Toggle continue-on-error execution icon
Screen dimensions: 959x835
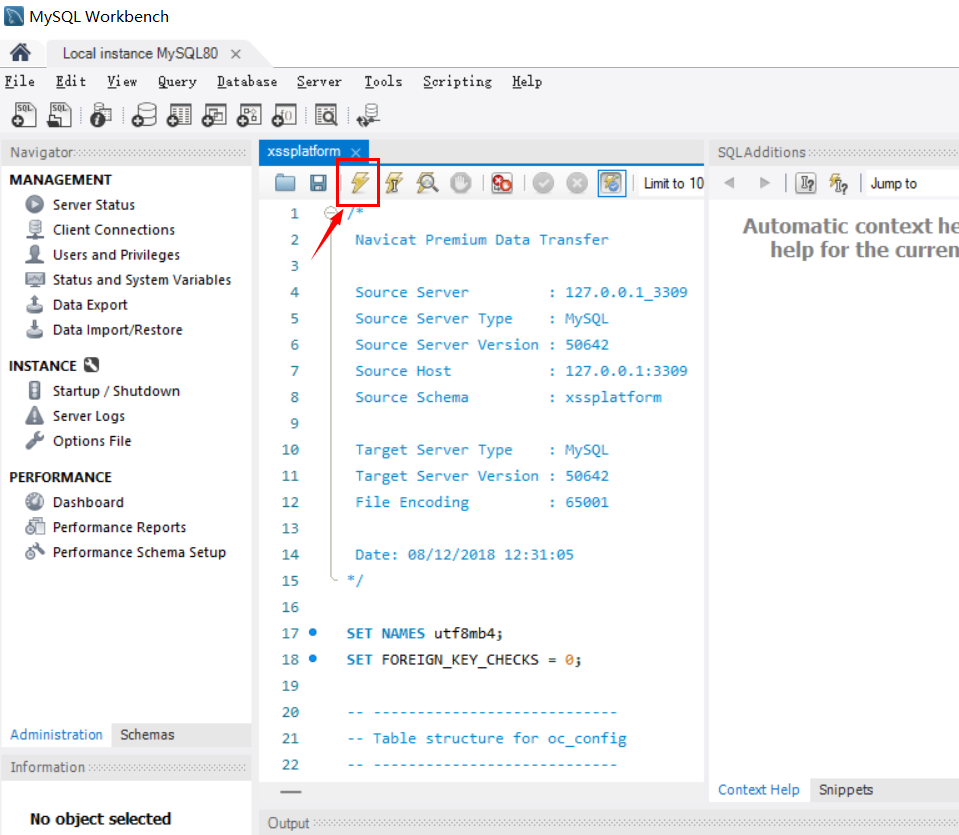[502, 183]
